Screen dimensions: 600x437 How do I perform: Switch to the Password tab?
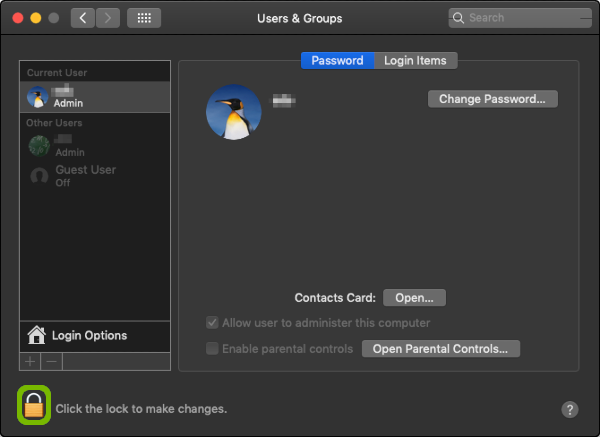tap(337, 60)
